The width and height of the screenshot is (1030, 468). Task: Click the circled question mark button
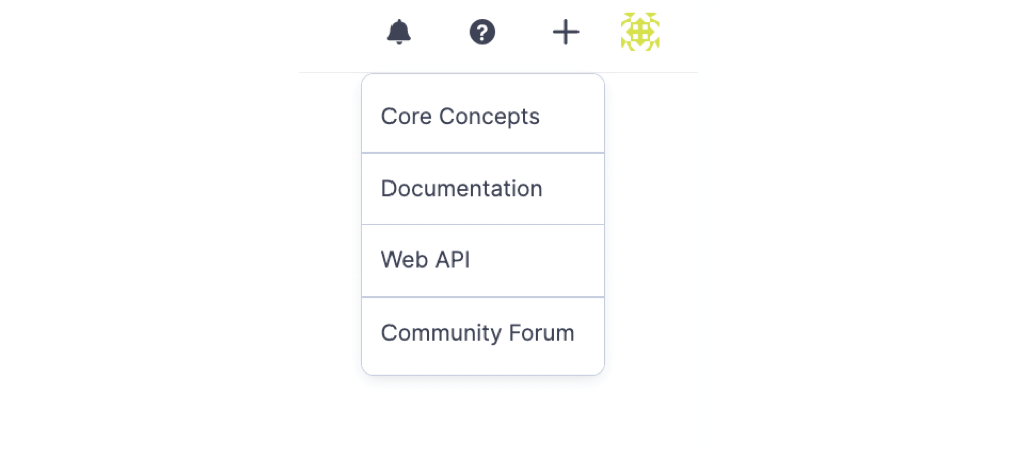(482, 32)
